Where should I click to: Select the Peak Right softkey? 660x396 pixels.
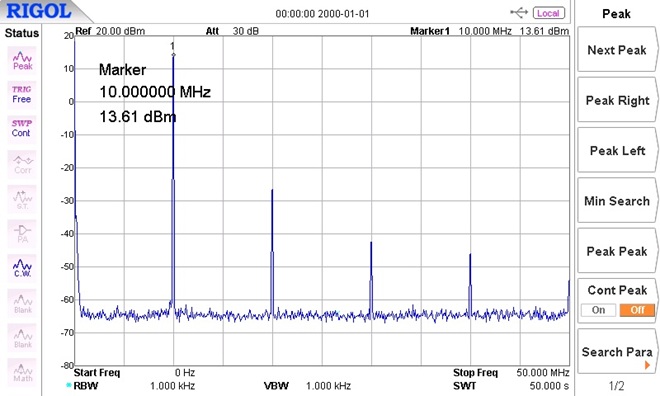(617, 100)
